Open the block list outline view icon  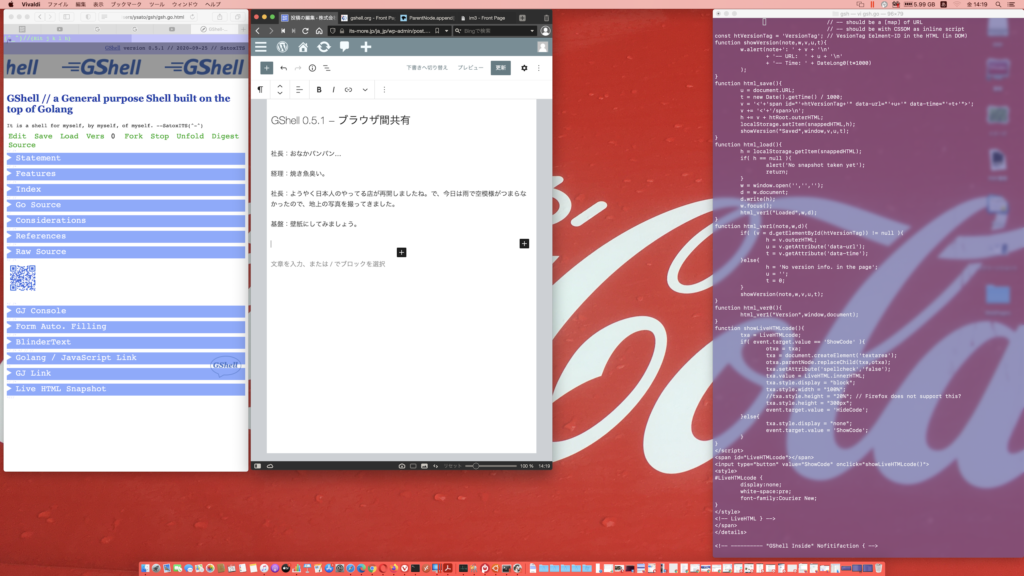click(x=327, y=68)
